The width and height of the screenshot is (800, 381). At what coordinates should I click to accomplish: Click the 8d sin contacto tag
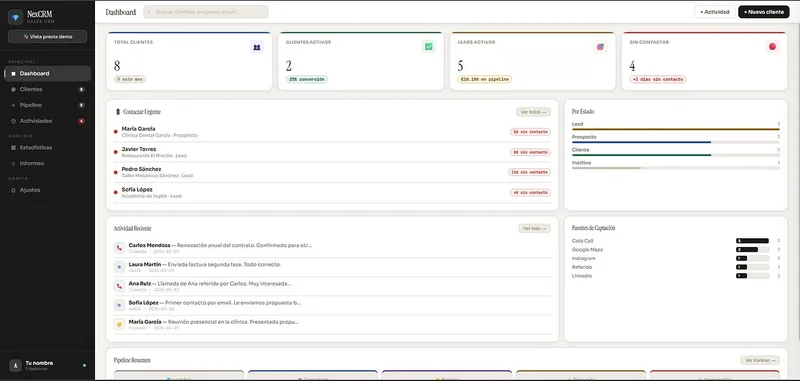pyautogui.click(x=530, y=152)
